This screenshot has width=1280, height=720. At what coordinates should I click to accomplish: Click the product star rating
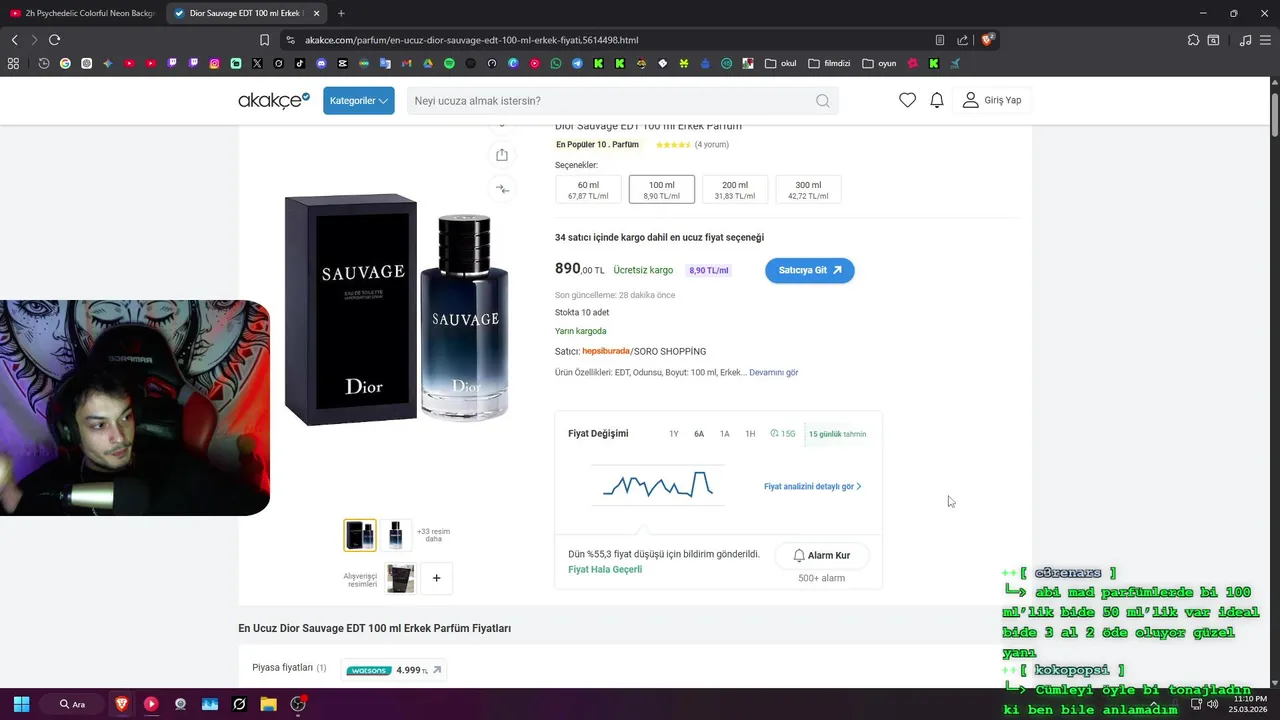pyautogui.click(x=673, y=145)
